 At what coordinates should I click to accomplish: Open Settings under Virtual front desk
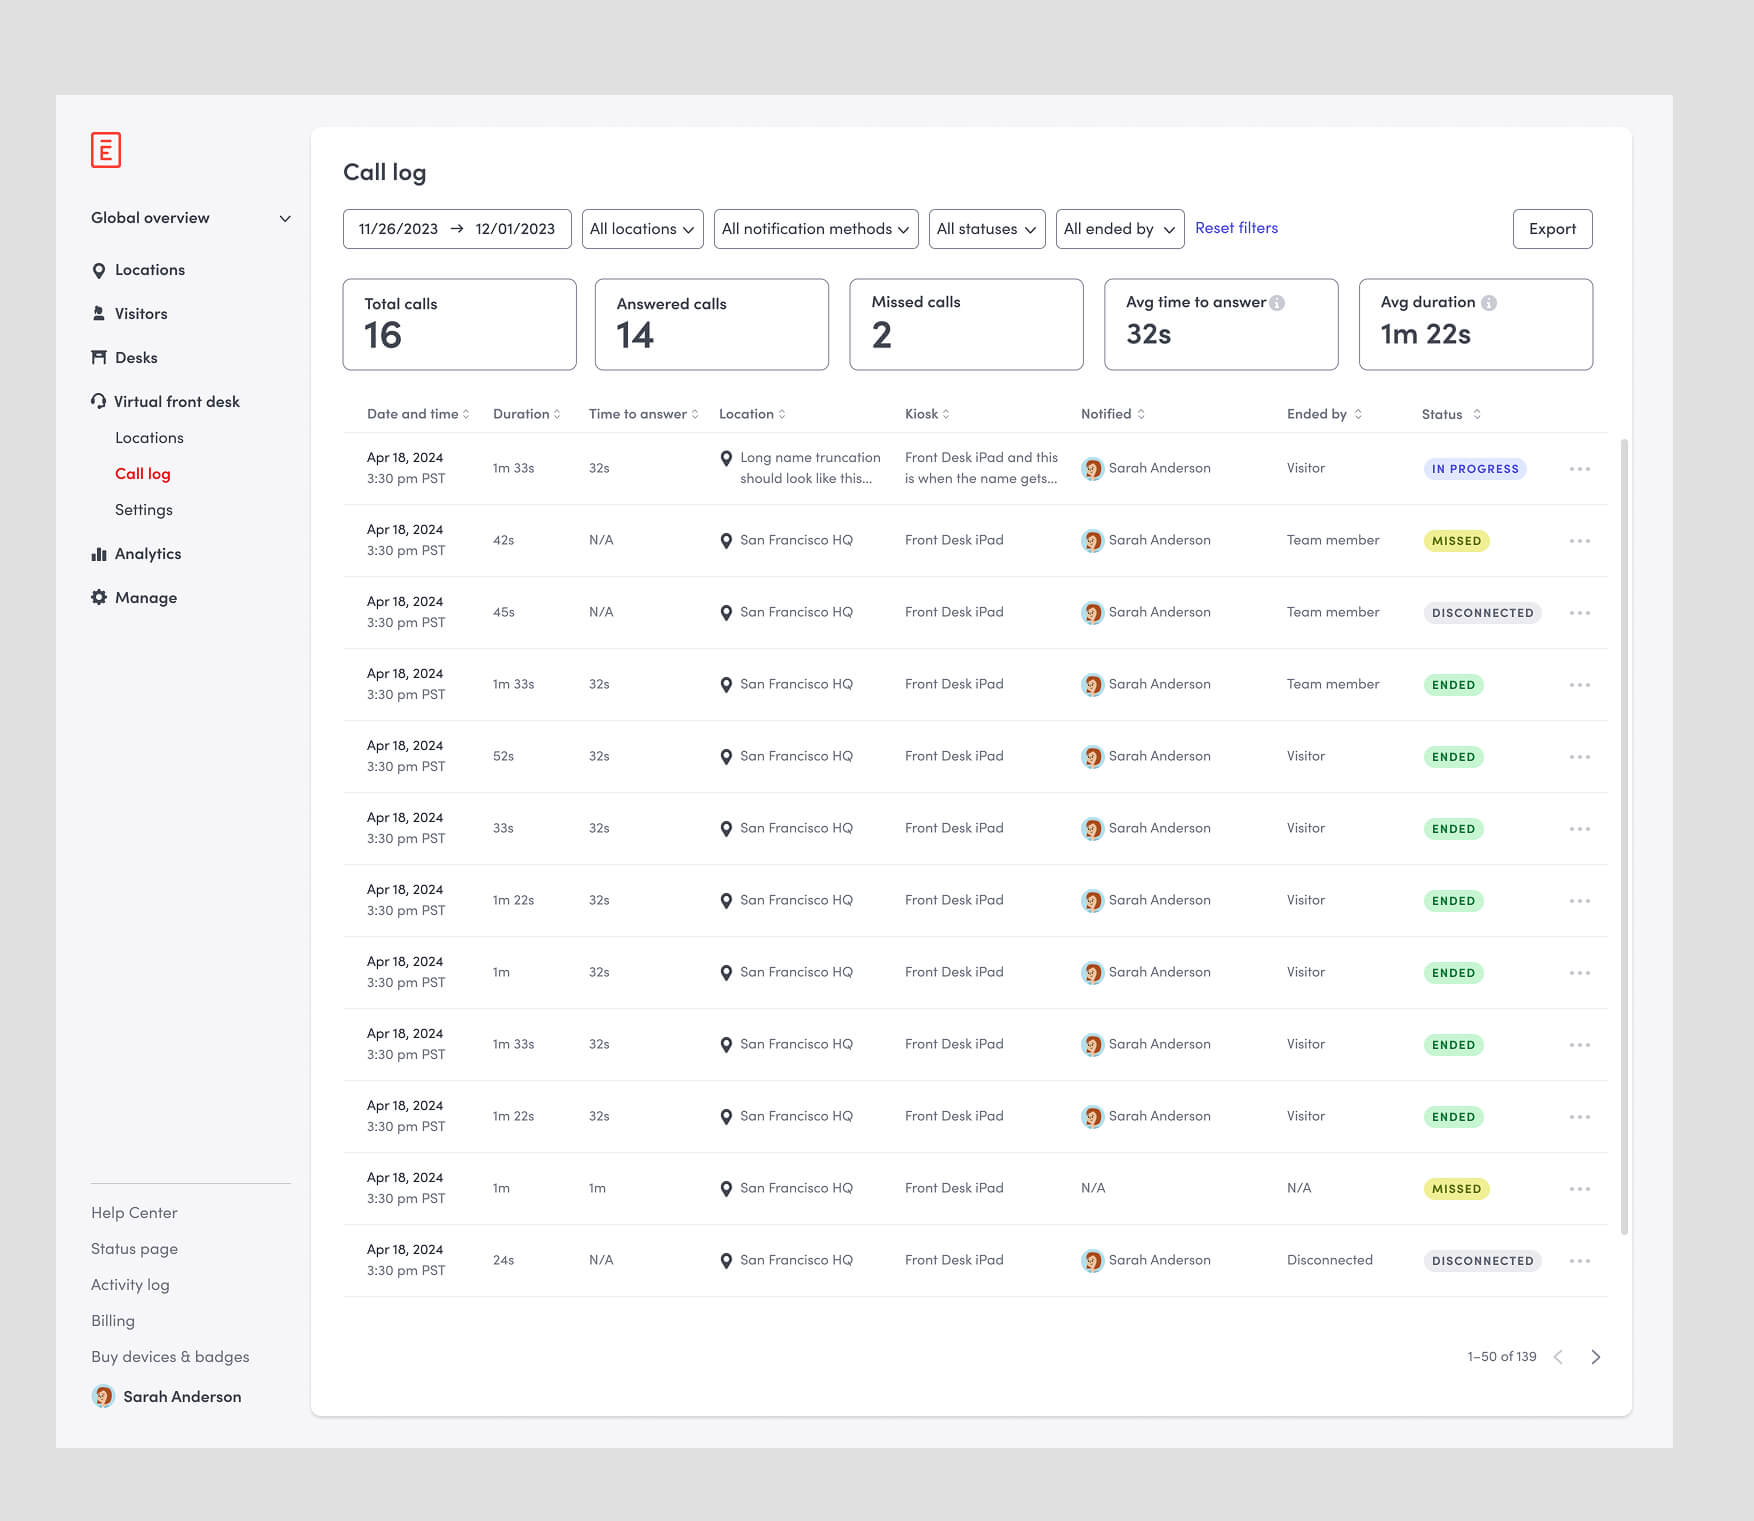tap(144, 510)
